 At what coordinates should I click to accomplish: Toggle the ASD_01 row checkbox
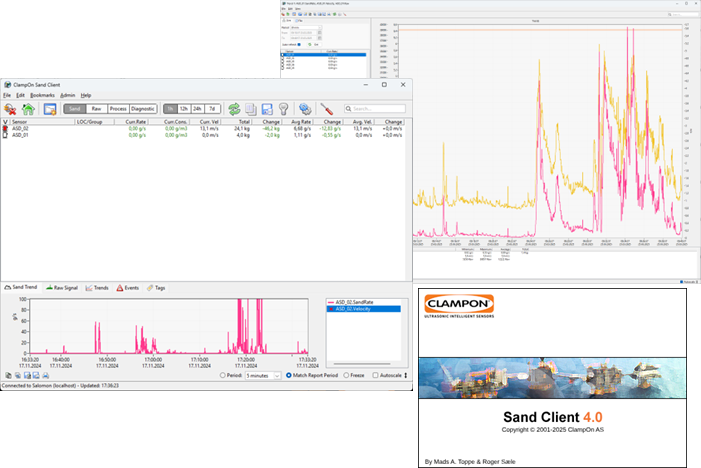point(5,135)
